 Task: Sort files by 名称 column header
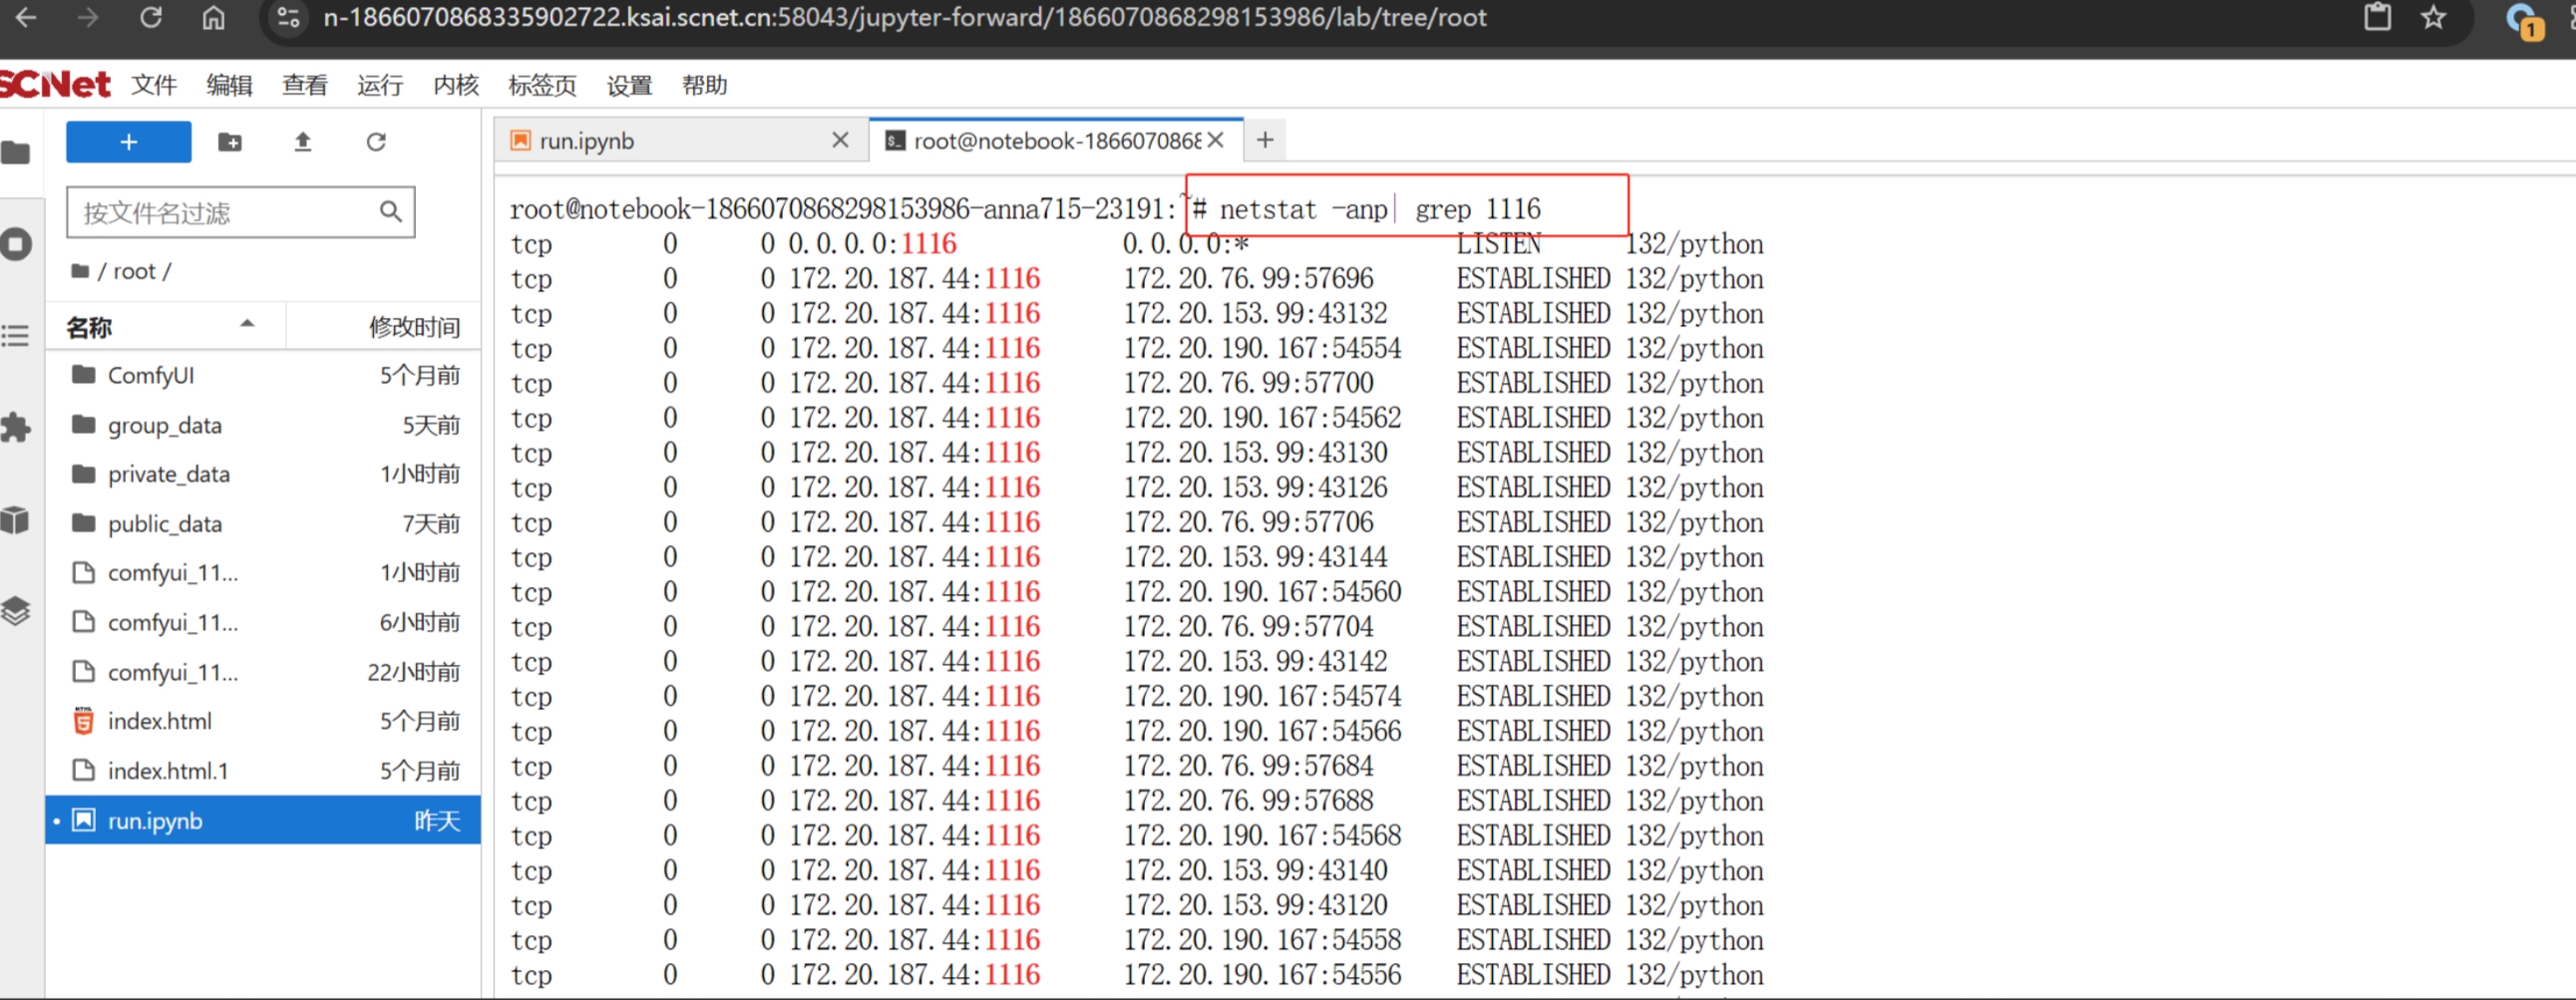click(90, 327)
